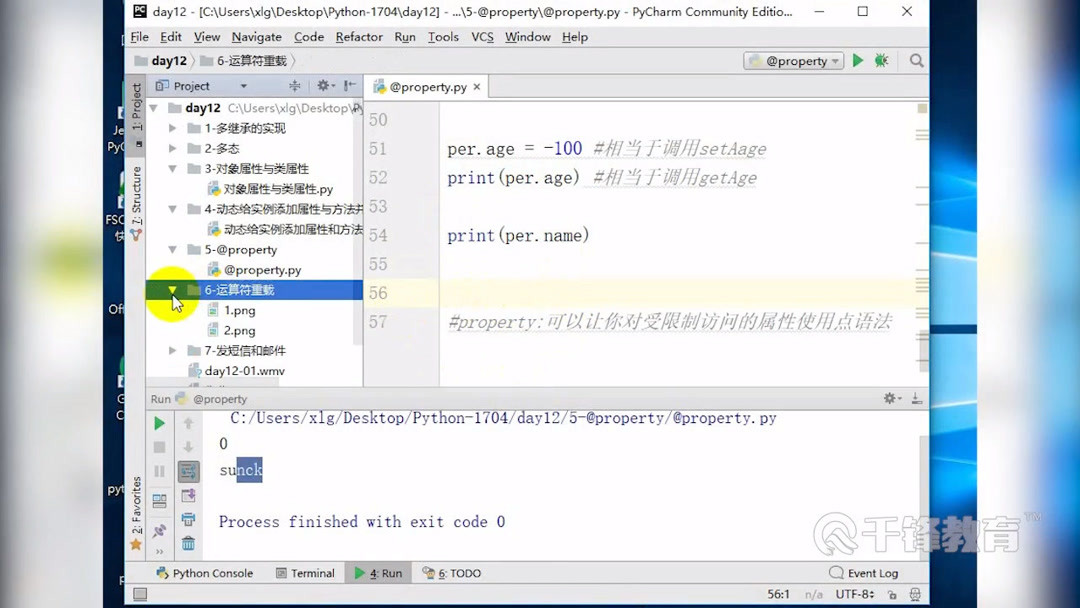This screenshot has height=608, width=1080.
Task: Open Search Everywhere via the magnifier icon
Action: pos(916,60)
